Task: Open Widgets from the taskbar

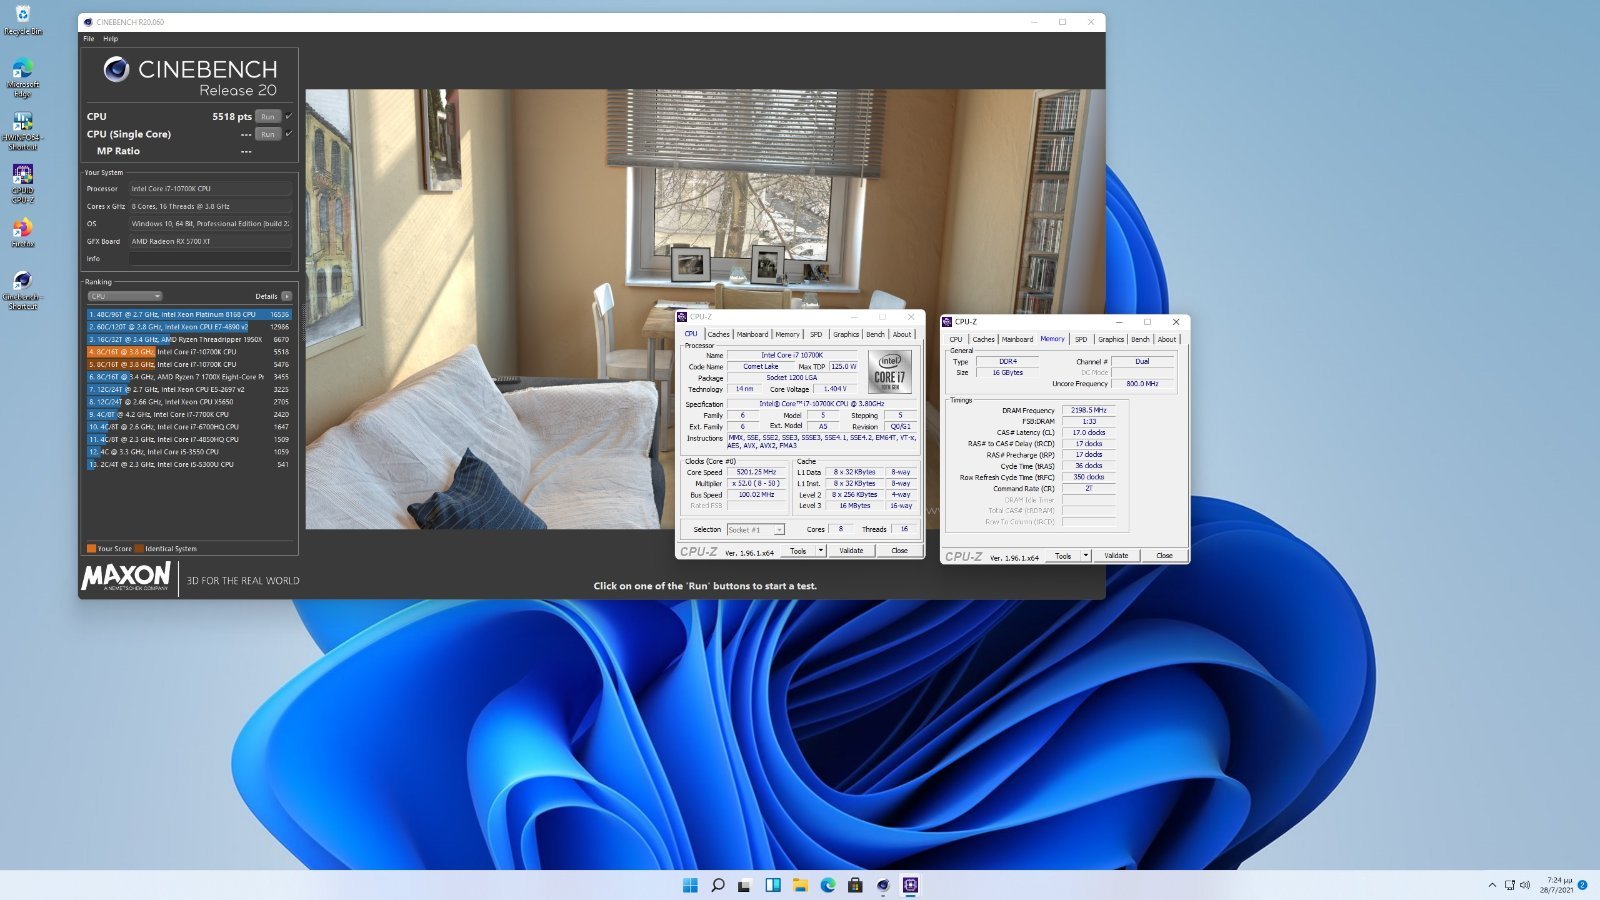Action: pos(773,885)
